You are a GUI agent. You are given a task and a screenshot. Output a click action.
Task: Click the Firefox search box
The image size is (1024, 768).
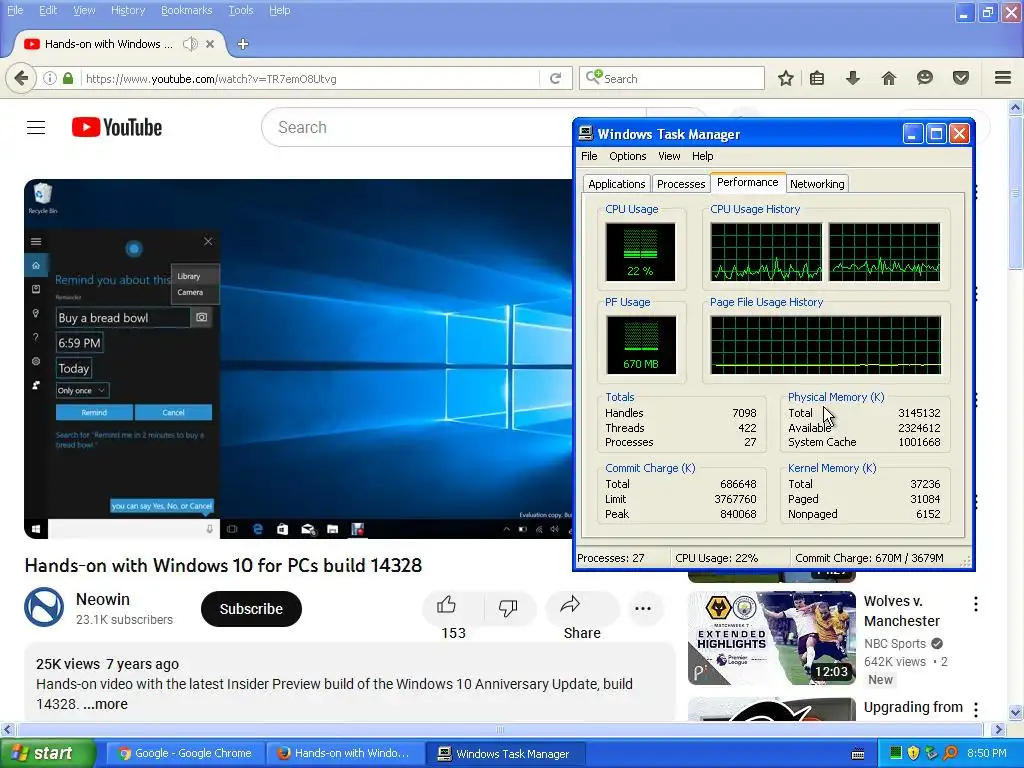(671, 78)
